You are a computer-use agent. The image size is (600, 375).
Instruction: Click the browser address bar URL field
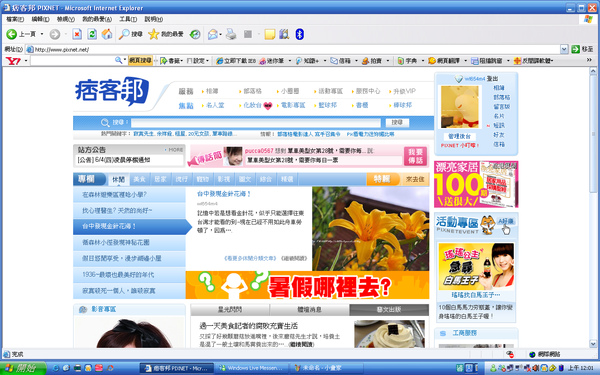pyautogui.click(x=293, y=49)
